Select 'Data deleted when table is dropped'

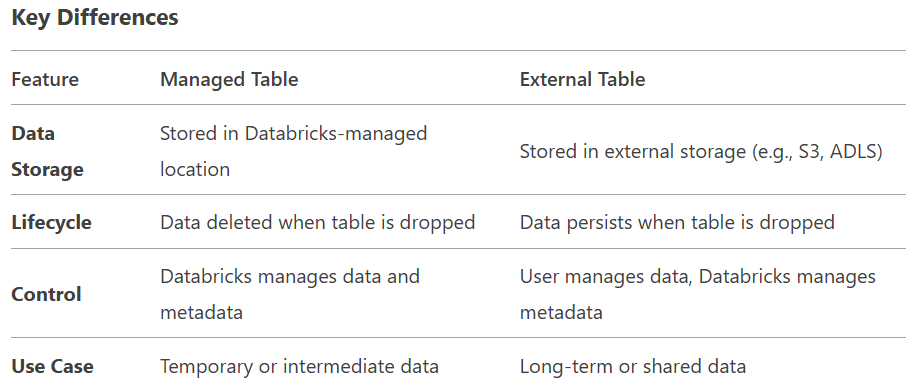click(x=317, y=222)
